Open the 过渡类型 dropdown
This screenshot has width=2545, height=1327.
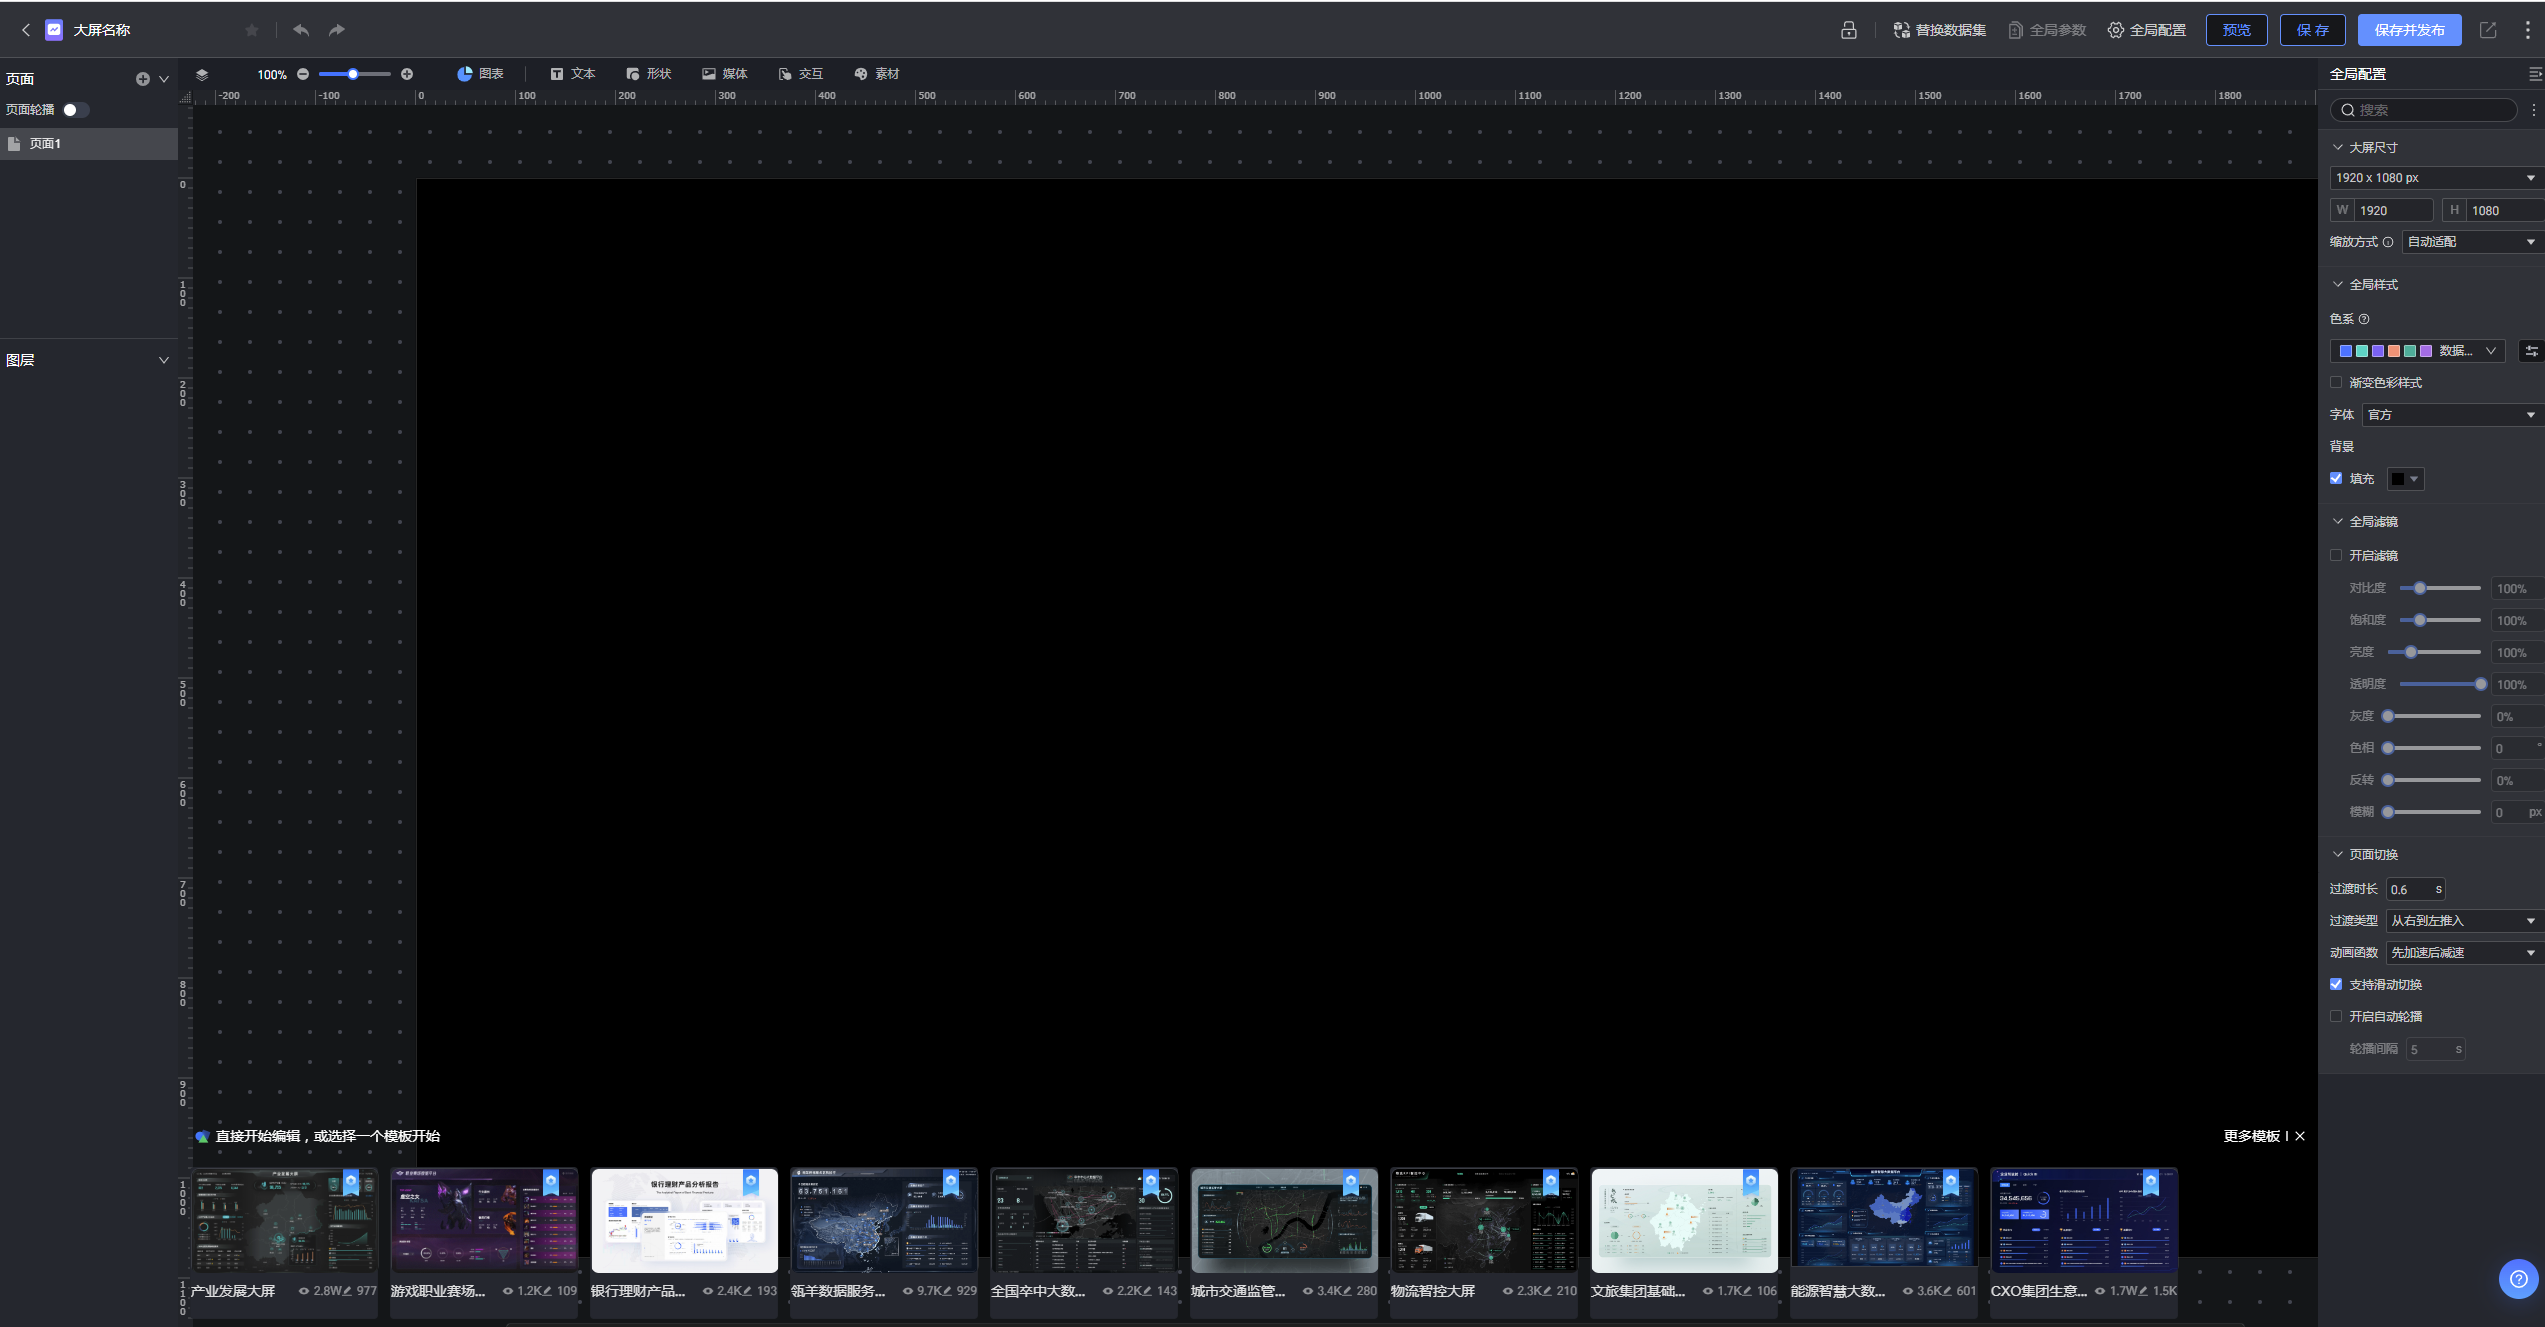(x=2463, y=920)
